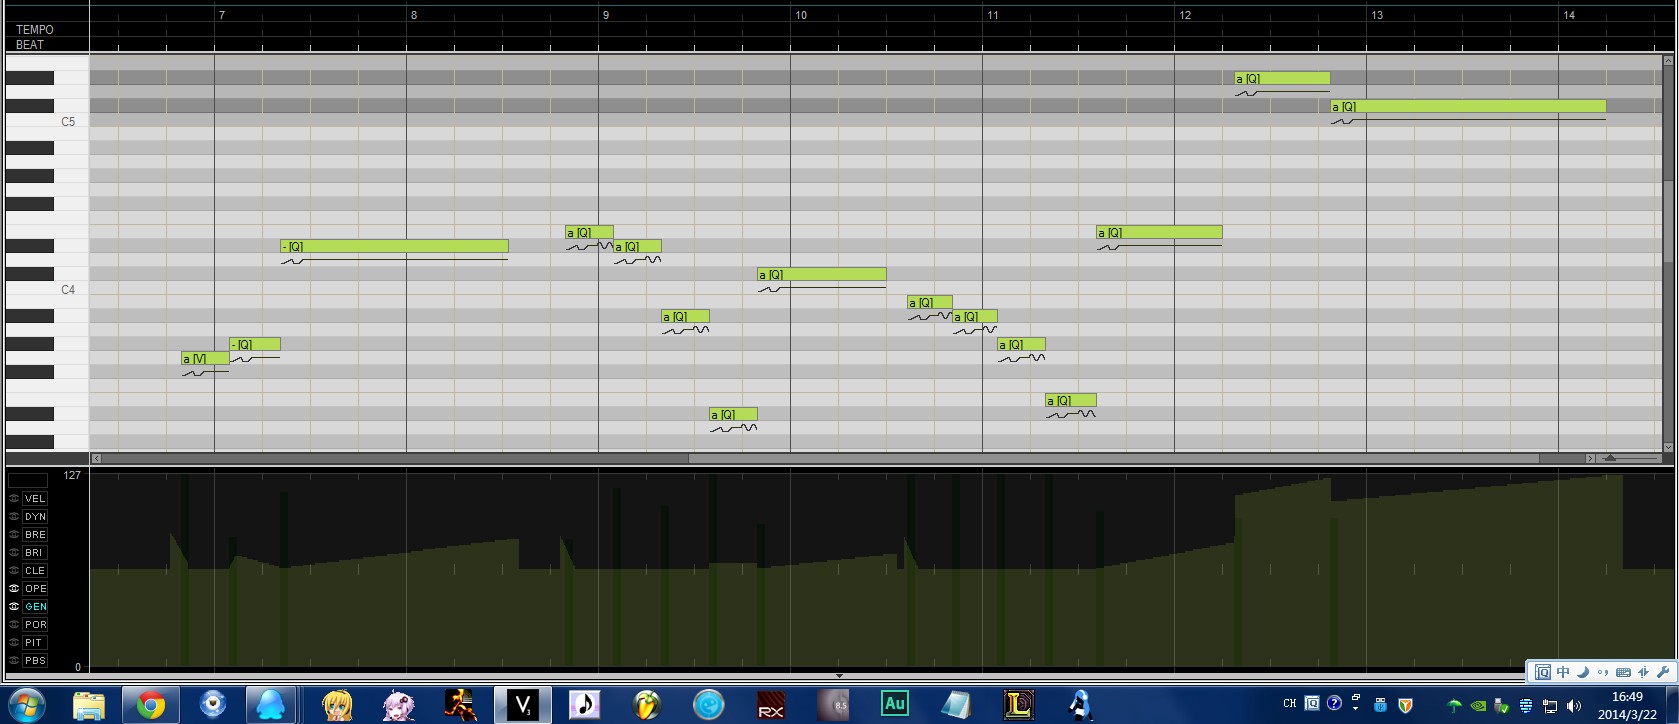Select the POR control parameter
The height and width of the screenshot is (724, 1679).
[x=35, y=624]
